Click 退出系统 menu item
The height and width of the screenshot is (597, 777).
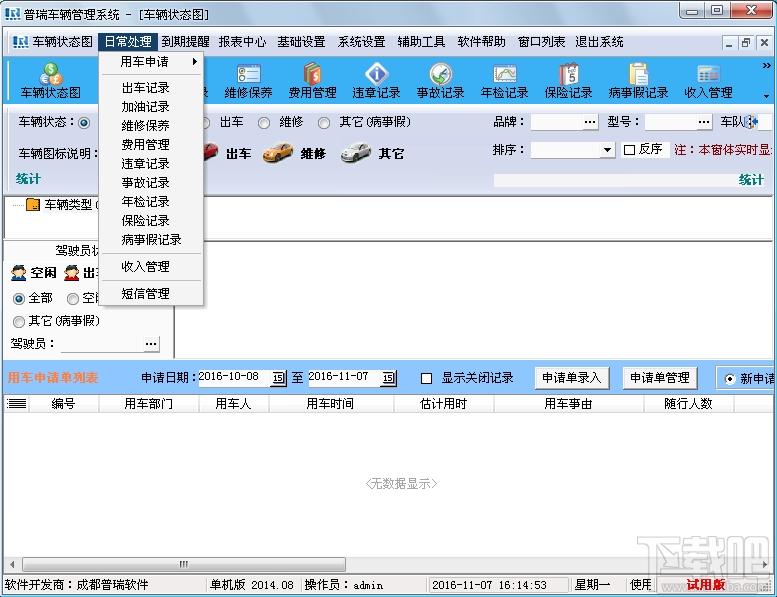599,42
